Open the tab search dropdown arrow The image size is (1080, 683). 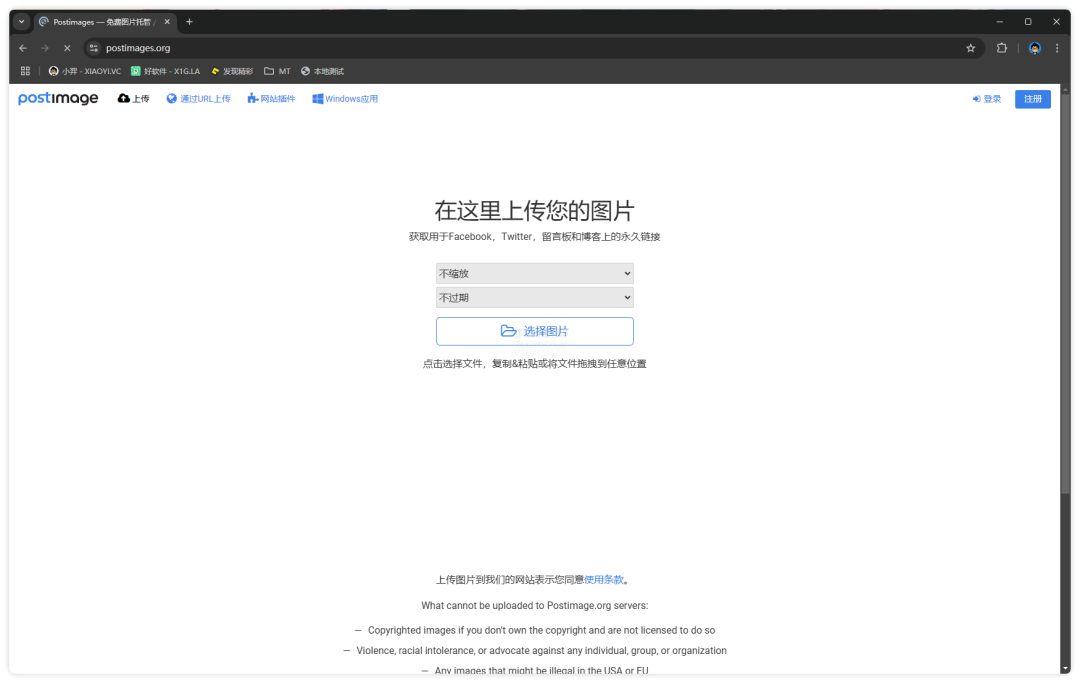(x=22, y=22)
